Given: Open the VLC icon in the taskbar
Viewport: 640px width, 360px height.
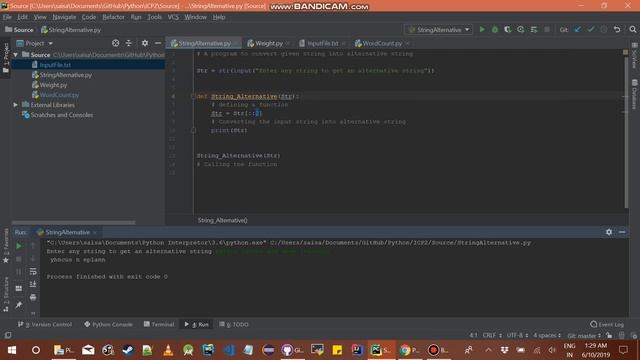Looking at the screenshot, I should pos(168,350).
